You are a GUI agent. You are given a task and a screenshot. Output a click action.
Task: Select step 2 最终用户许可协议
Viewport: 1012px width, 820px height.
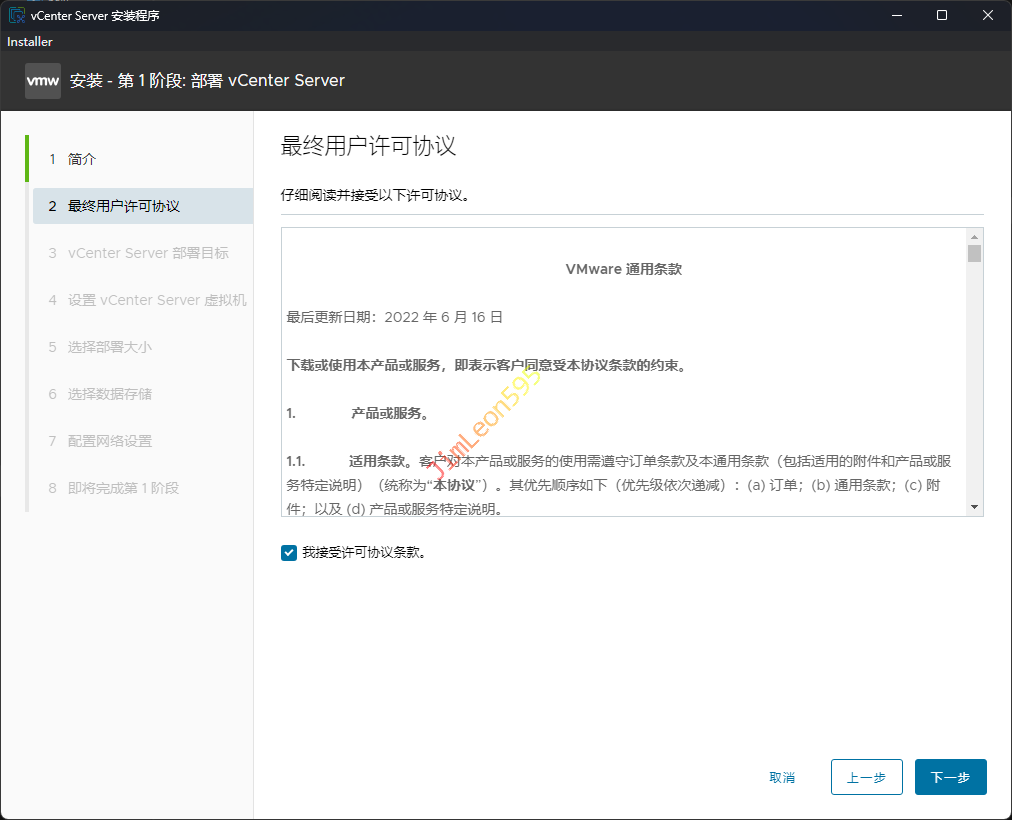pos(123,206)
